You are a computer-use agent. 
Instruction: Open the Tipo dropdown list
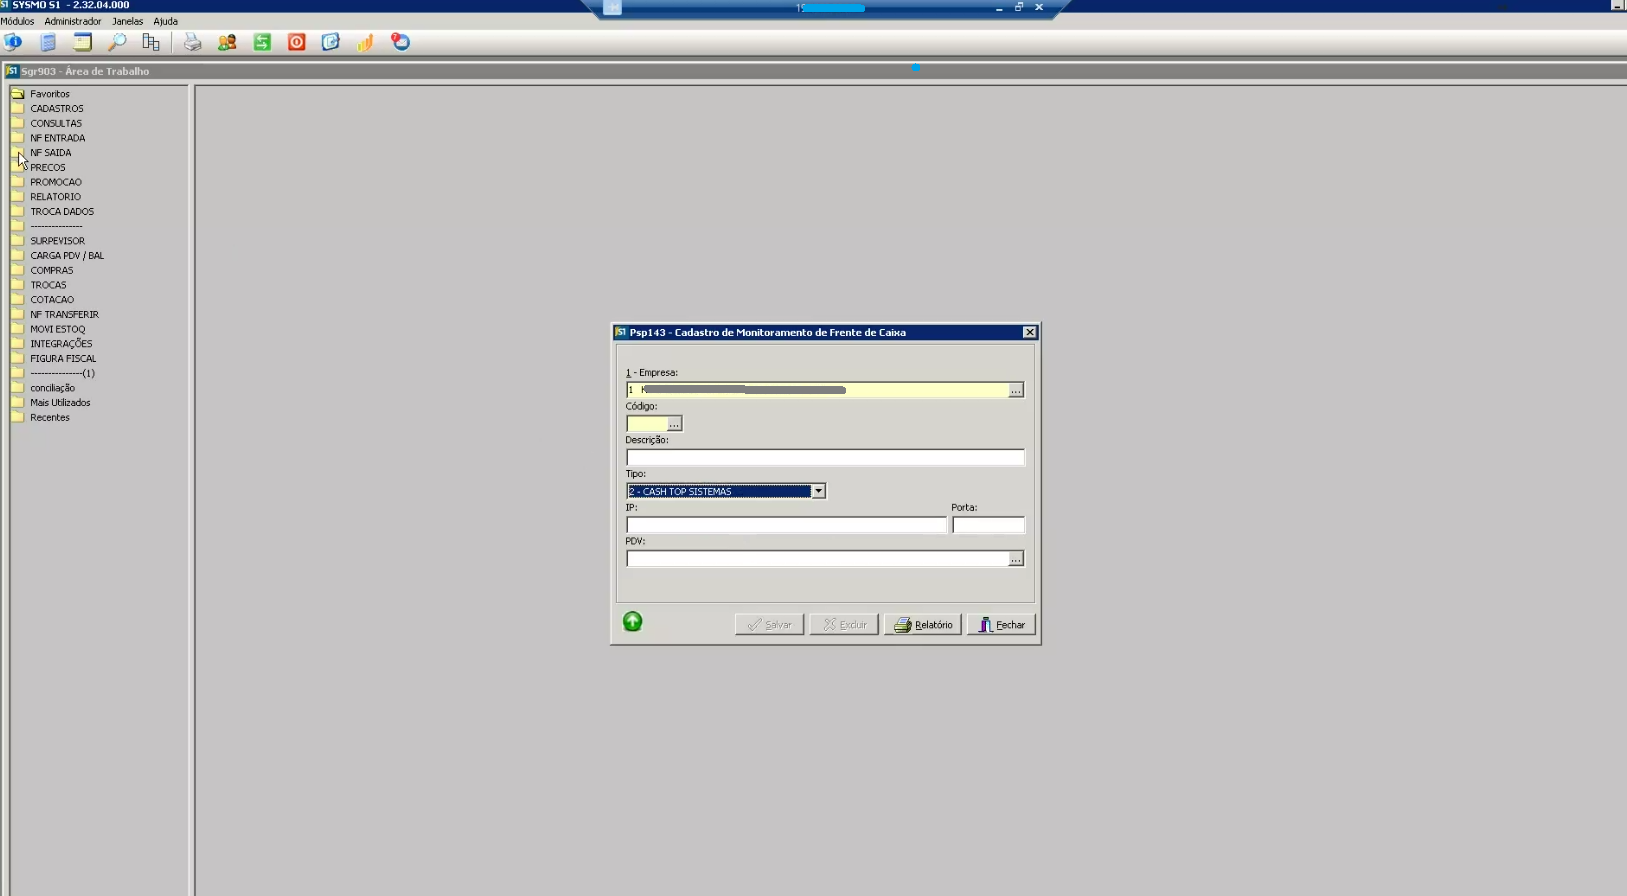pos(817,491)
